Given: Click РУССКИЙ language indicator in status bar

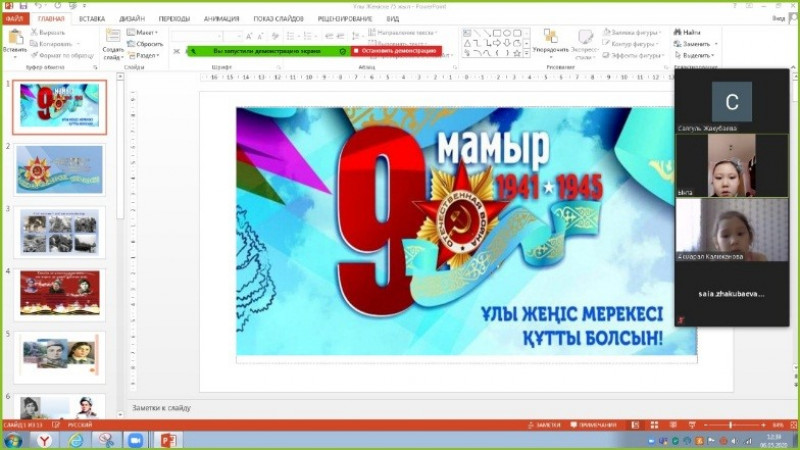Looking at the screenshot, I should click(80, 425).
